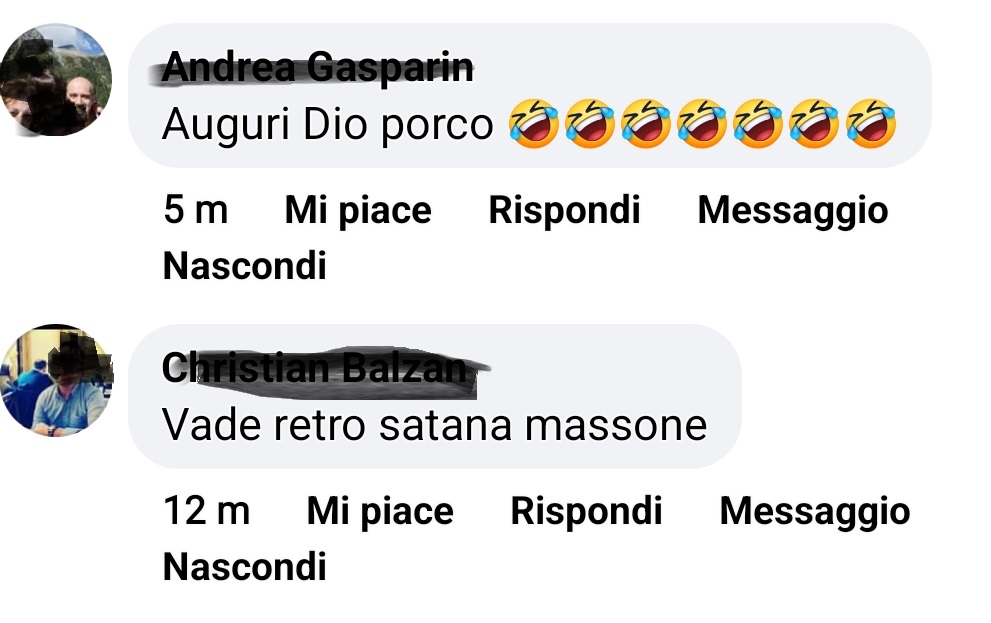Screen dimensions: 991x623
Task: Send Messaggio to the 12 m commenter
Action: 815,511
